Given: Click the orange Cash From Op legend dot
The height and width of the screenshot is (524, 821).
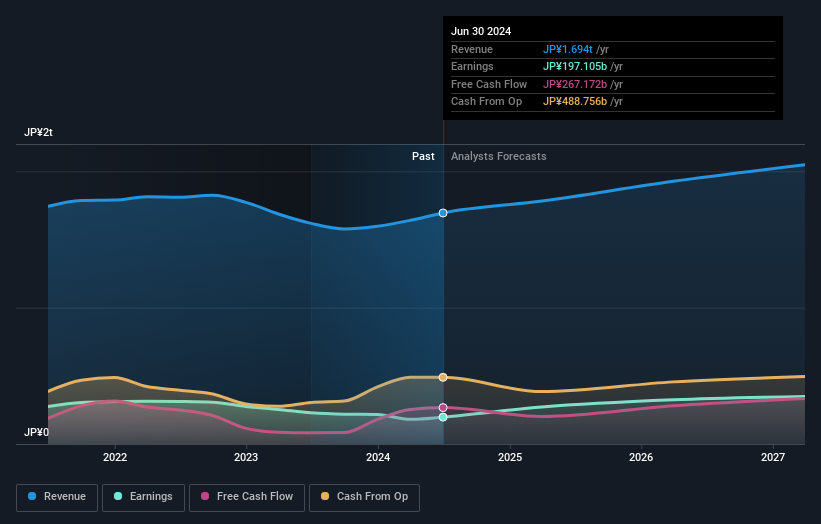Looking at the screenshot, I should click(x=325, y=496).
